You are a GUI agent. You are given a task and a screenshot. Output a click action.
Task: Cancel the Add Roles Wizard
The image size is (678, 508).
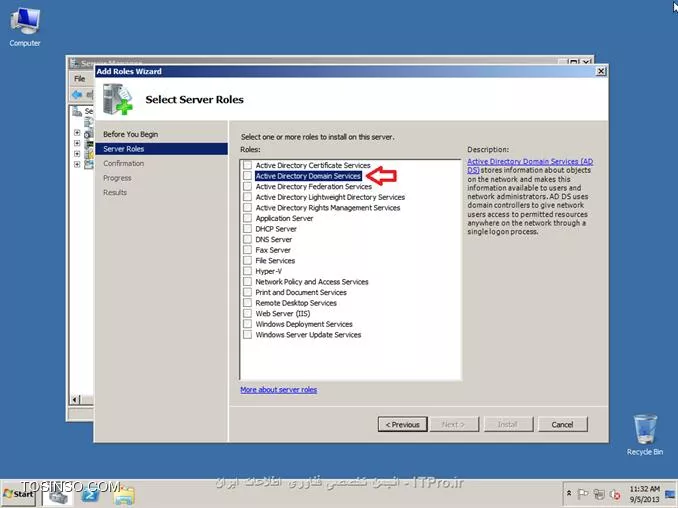[x=562, y=424]
